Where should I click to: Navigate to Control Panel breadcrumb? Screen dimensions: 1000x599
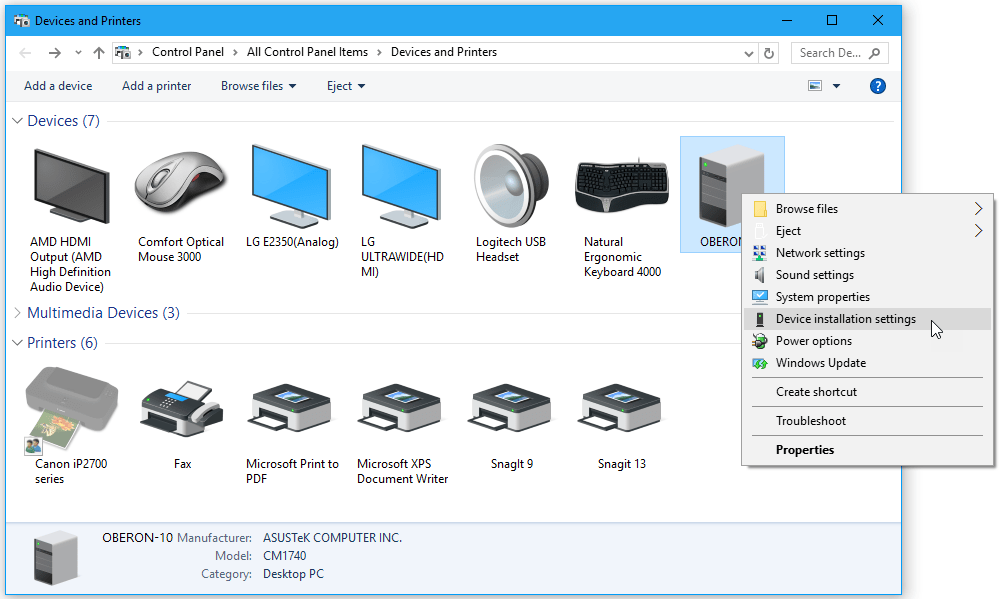pyautogui.click(x=188, y=52)
